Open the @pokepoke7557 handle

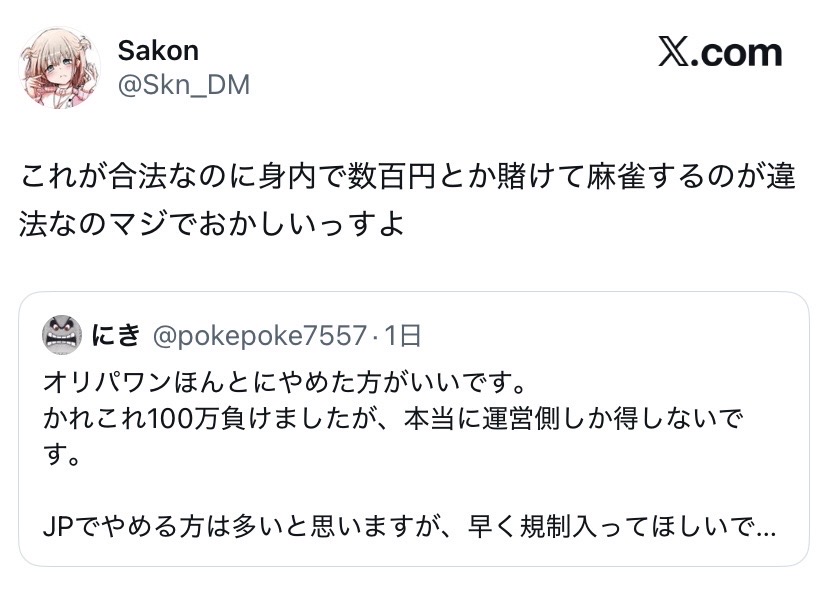coord(259,335)
